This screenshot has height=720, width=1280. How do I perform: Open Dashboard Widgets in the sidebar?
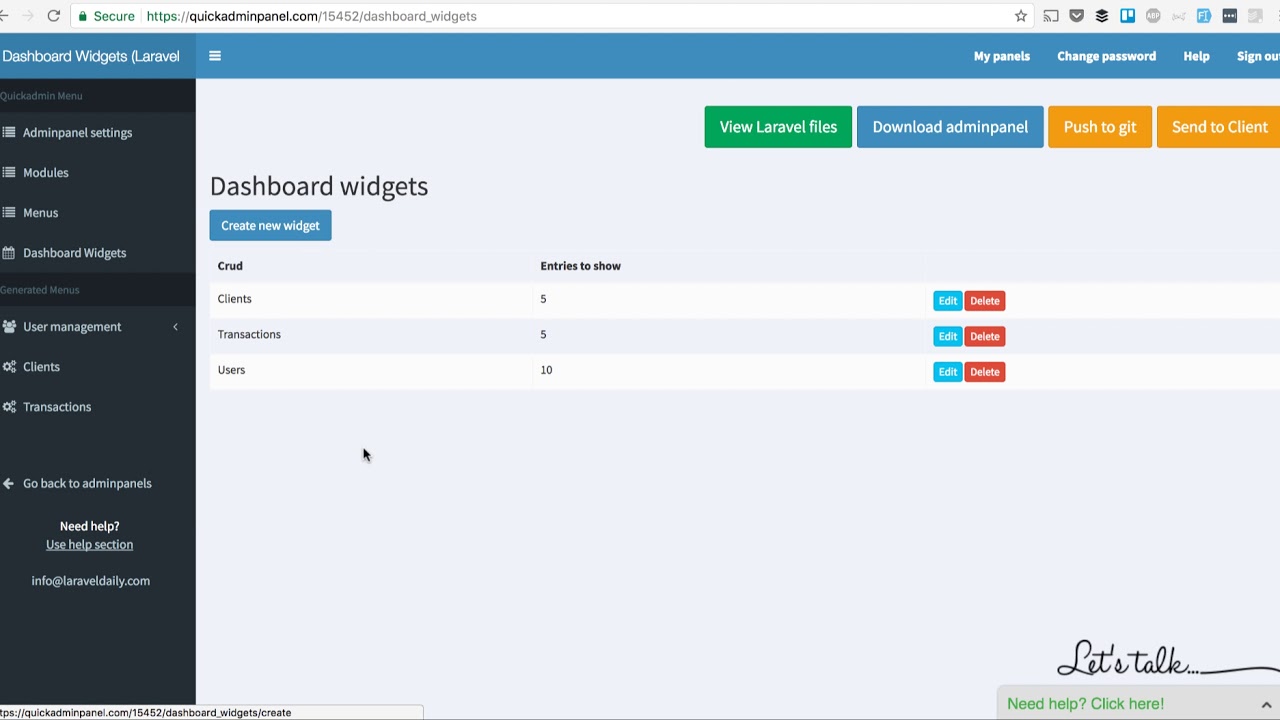(x=75, y=253)
